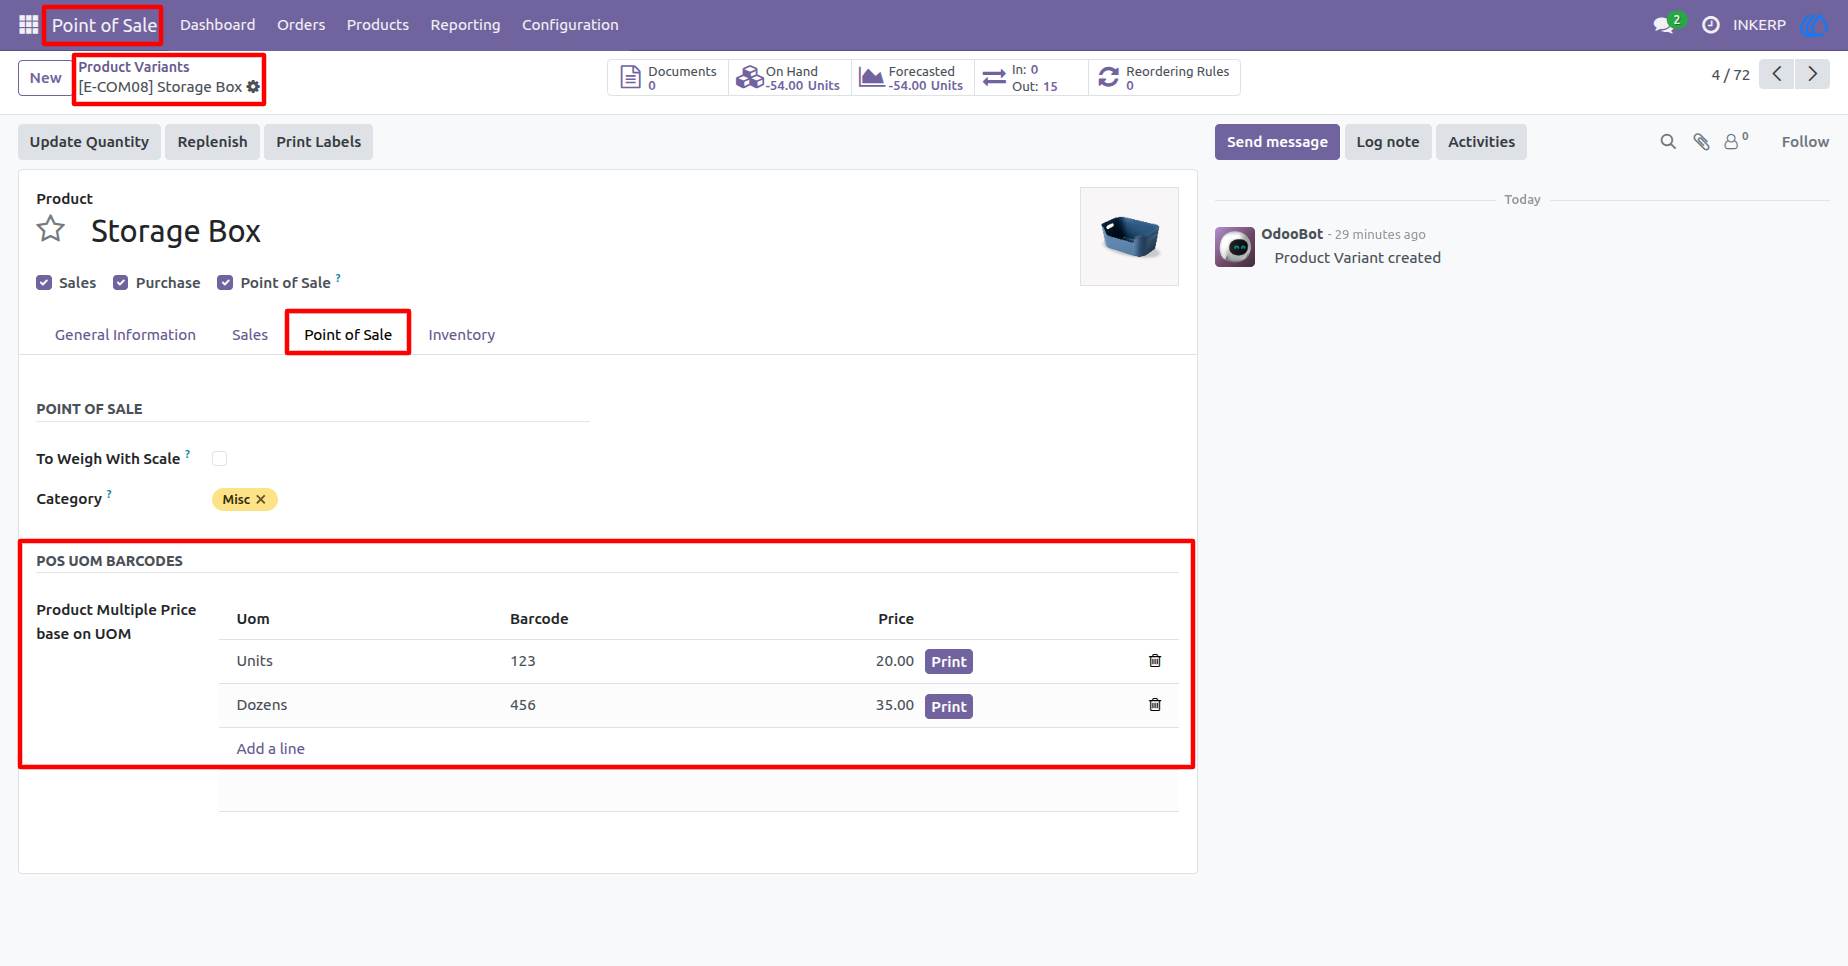The width and height of the screenshot is (1848, 966).
Task: Search messages in the chatter
Action: 1668,142
